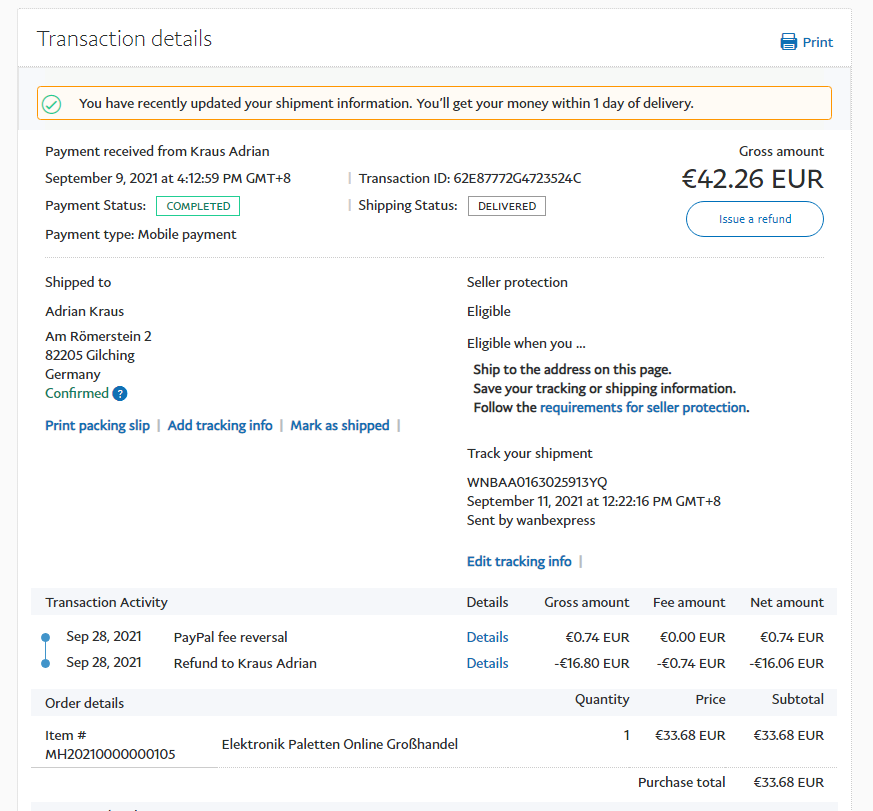Click the transaction ID text
The height and width of the screenshot is (811, 873).
[470, 178]
